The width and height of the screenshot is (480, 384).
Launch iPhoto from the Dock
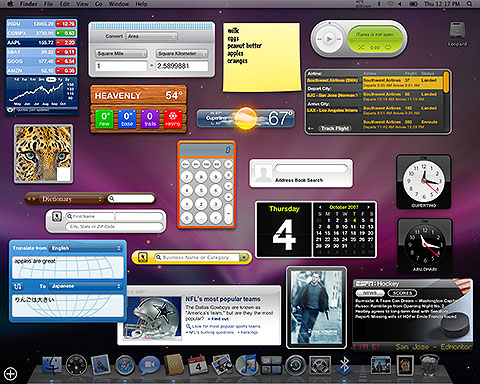click(222, 365)
